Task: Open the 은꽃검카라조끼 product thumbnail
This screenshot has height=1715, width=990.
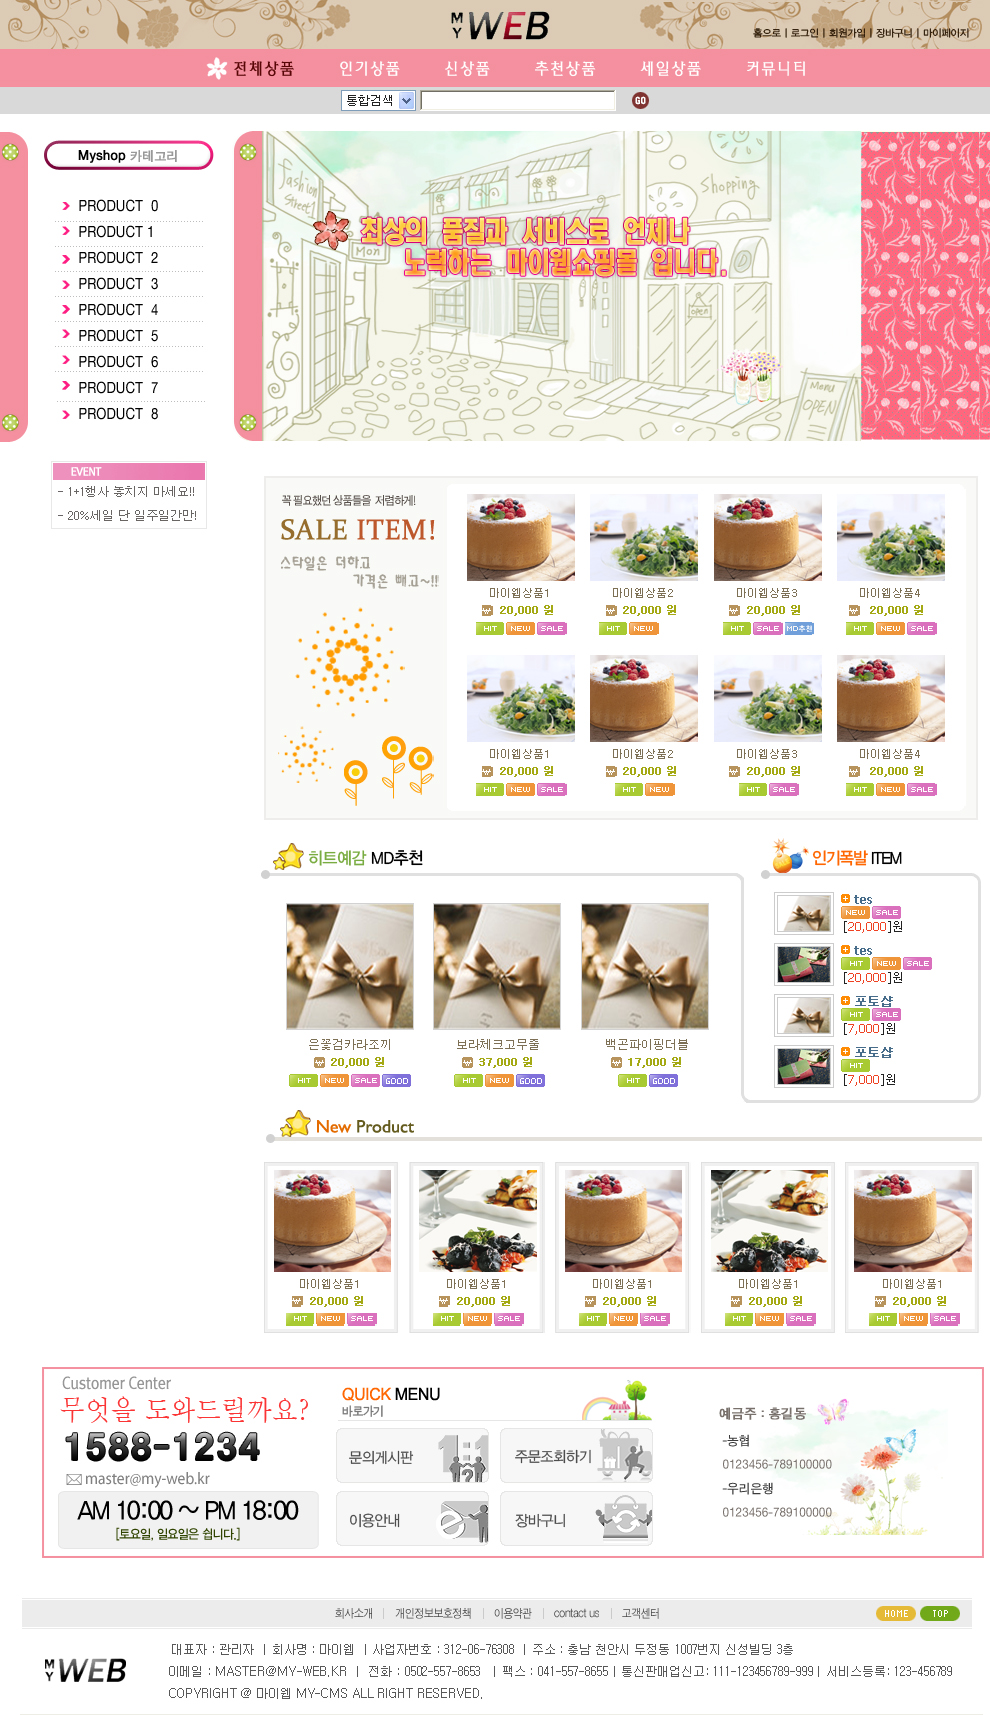Action: [350, 966]
